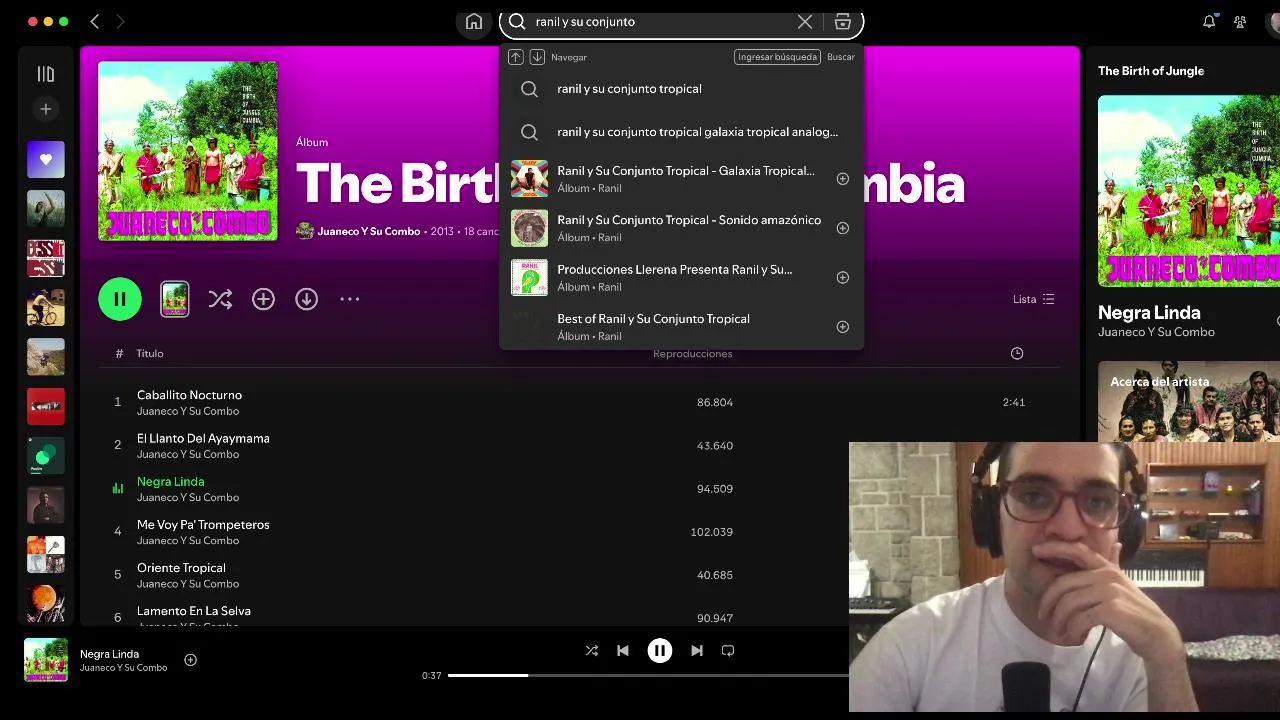Add Producciones Llerena album to library
This screenshot has width=1280, height=720.
point(842,278)
